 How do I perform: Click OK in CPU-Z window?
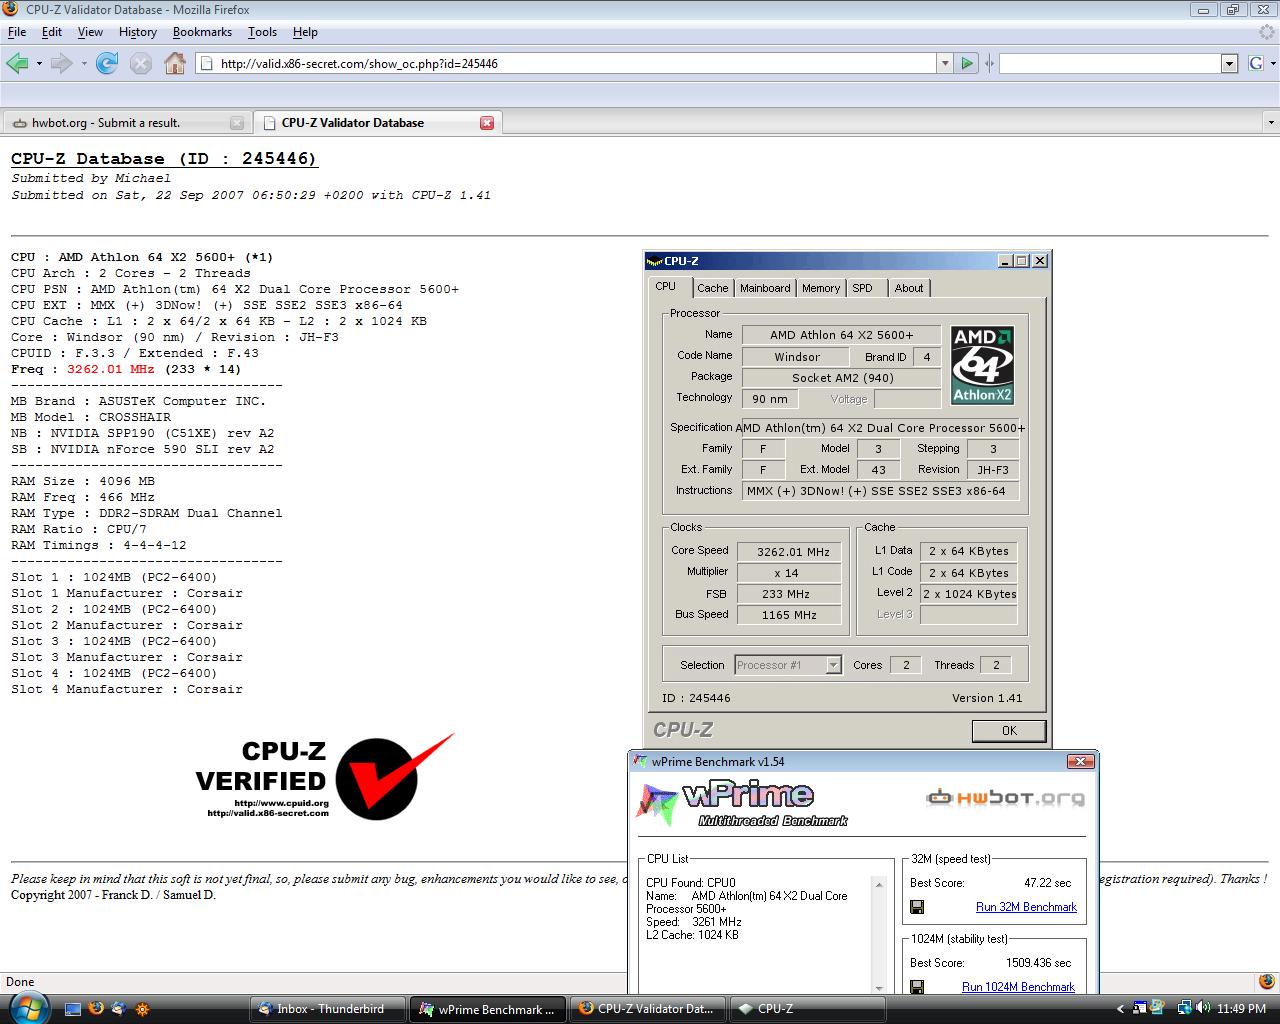pos(1009,730)
